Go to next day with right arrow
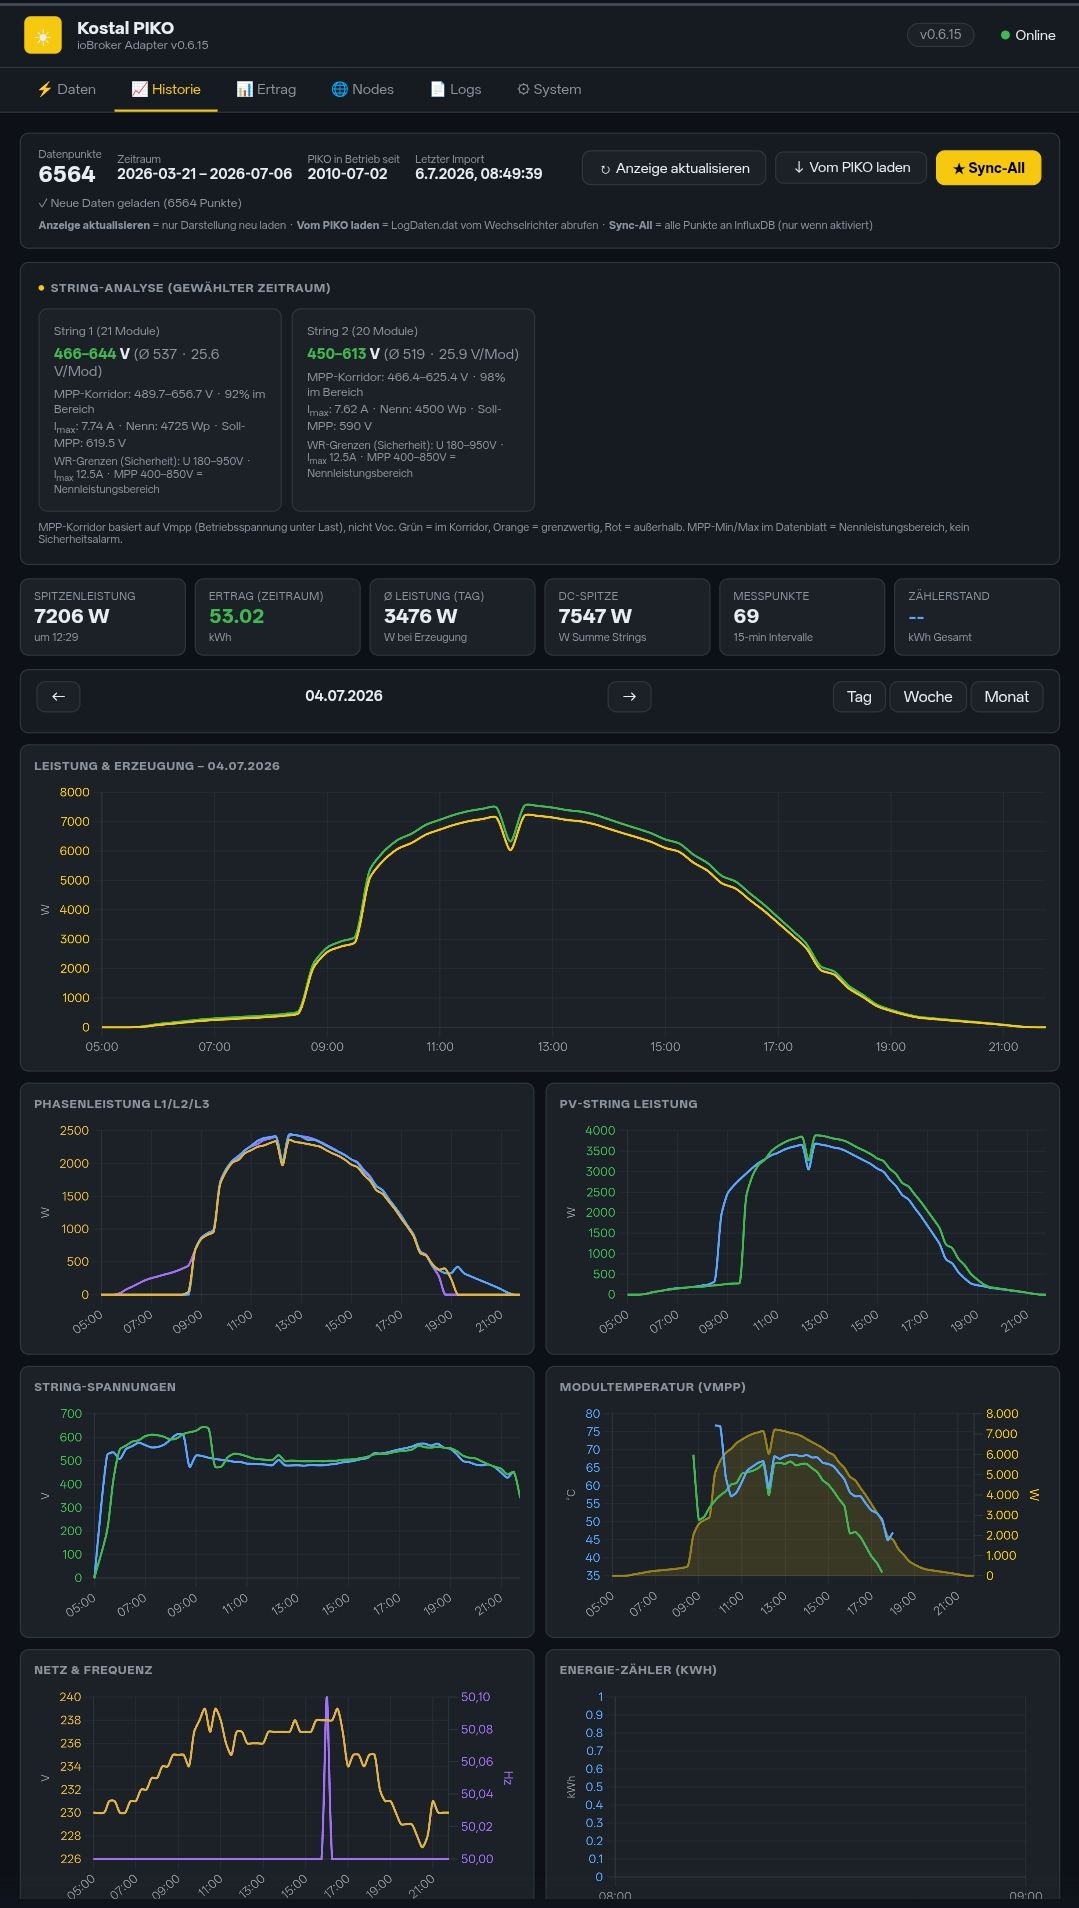The image size is (1079, 1908). click(629, 697)
